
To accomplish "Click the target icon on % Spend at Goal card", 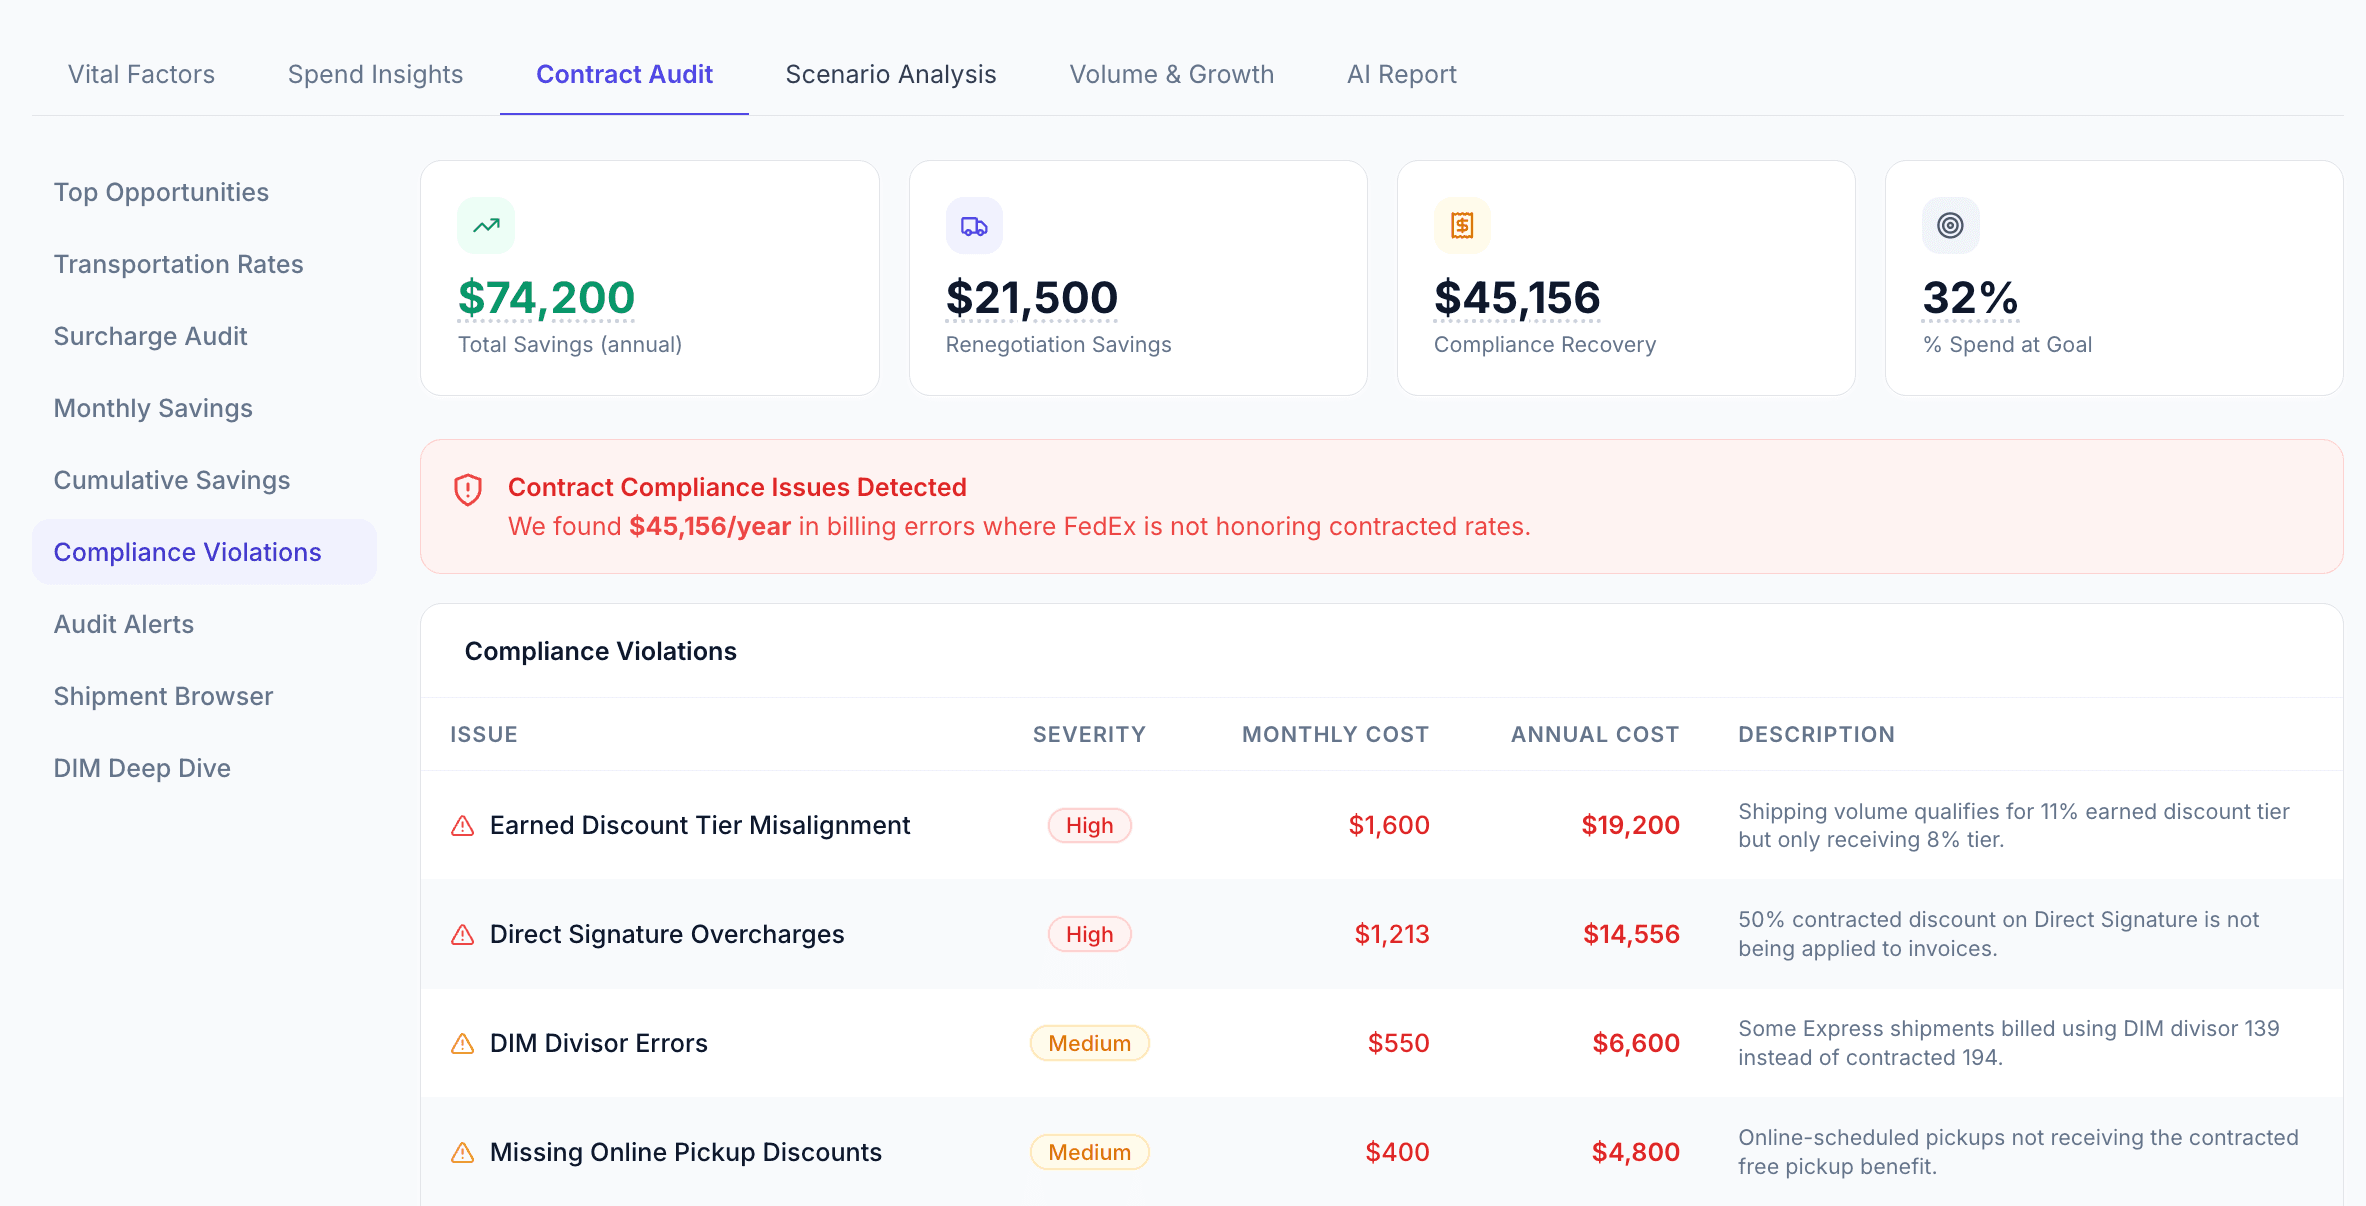I will tap(1949, 225).
